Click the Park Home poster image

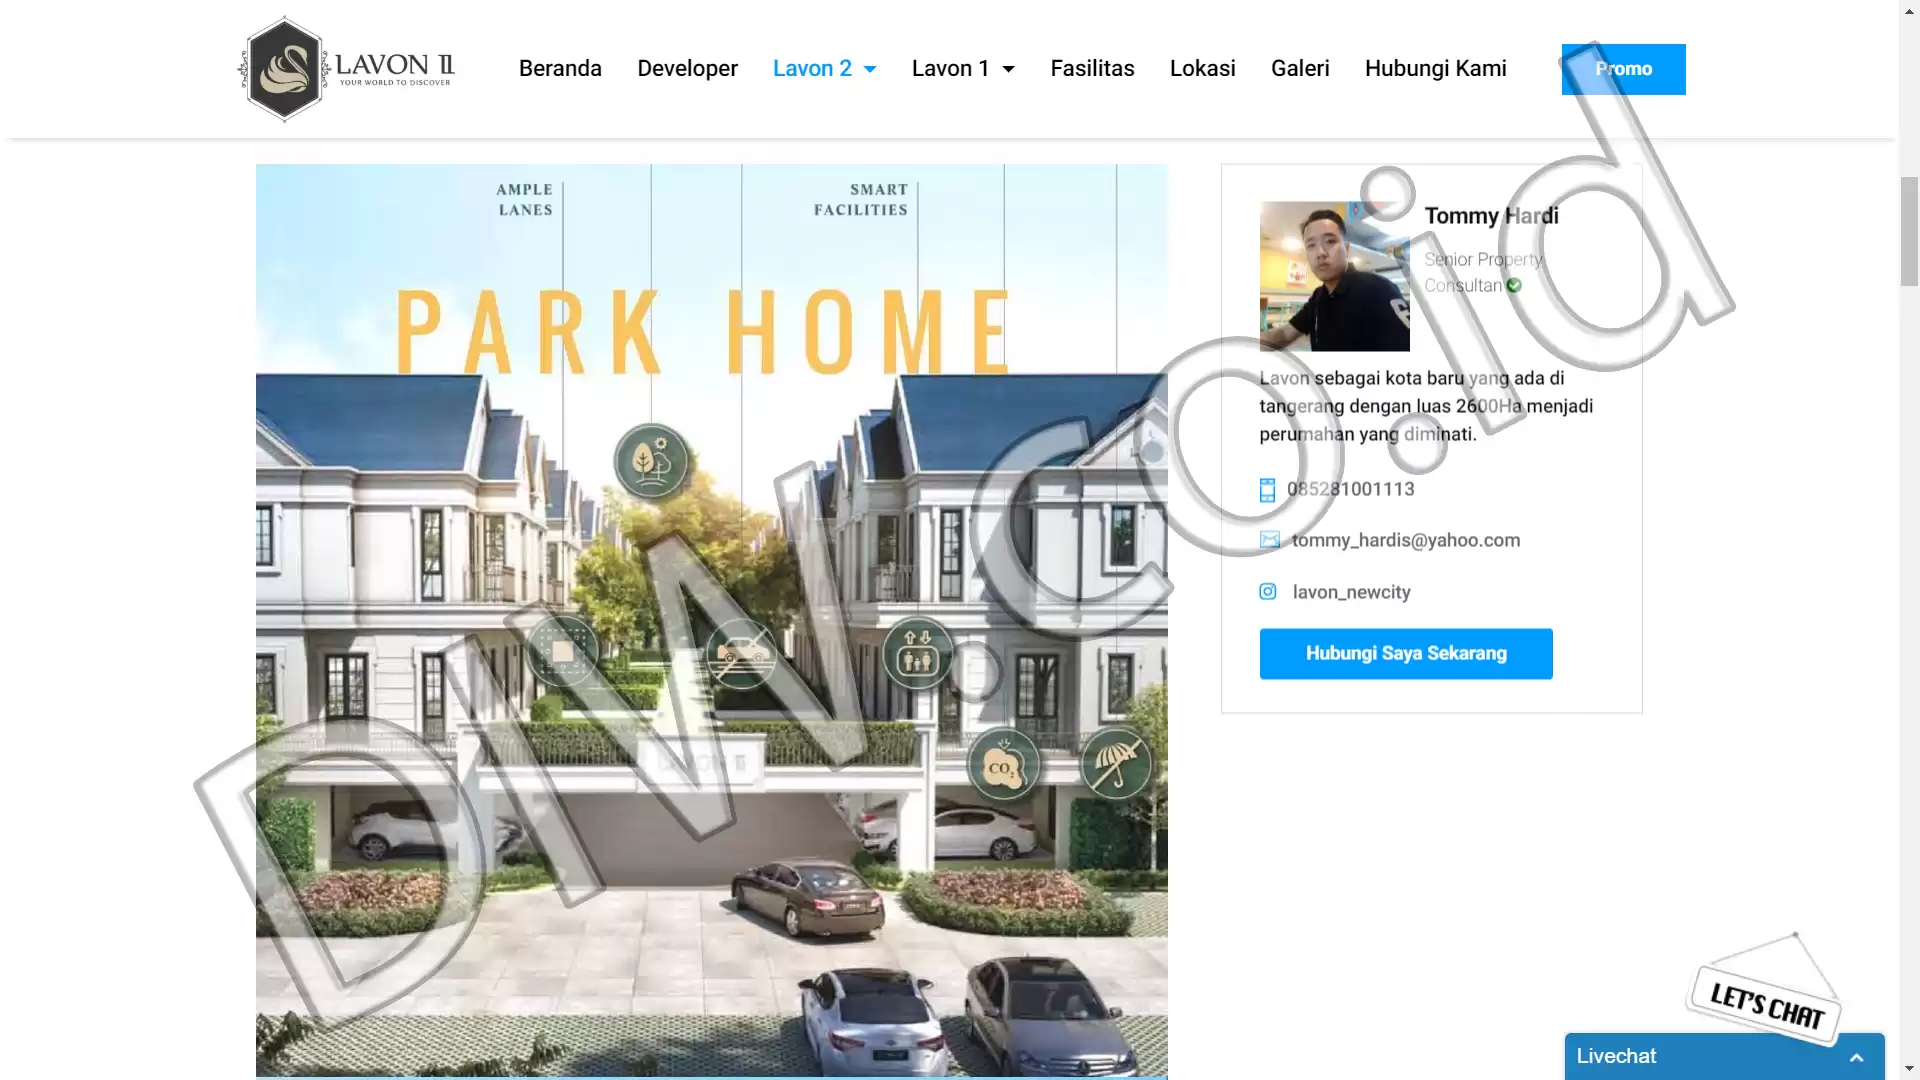pos(711,620)
